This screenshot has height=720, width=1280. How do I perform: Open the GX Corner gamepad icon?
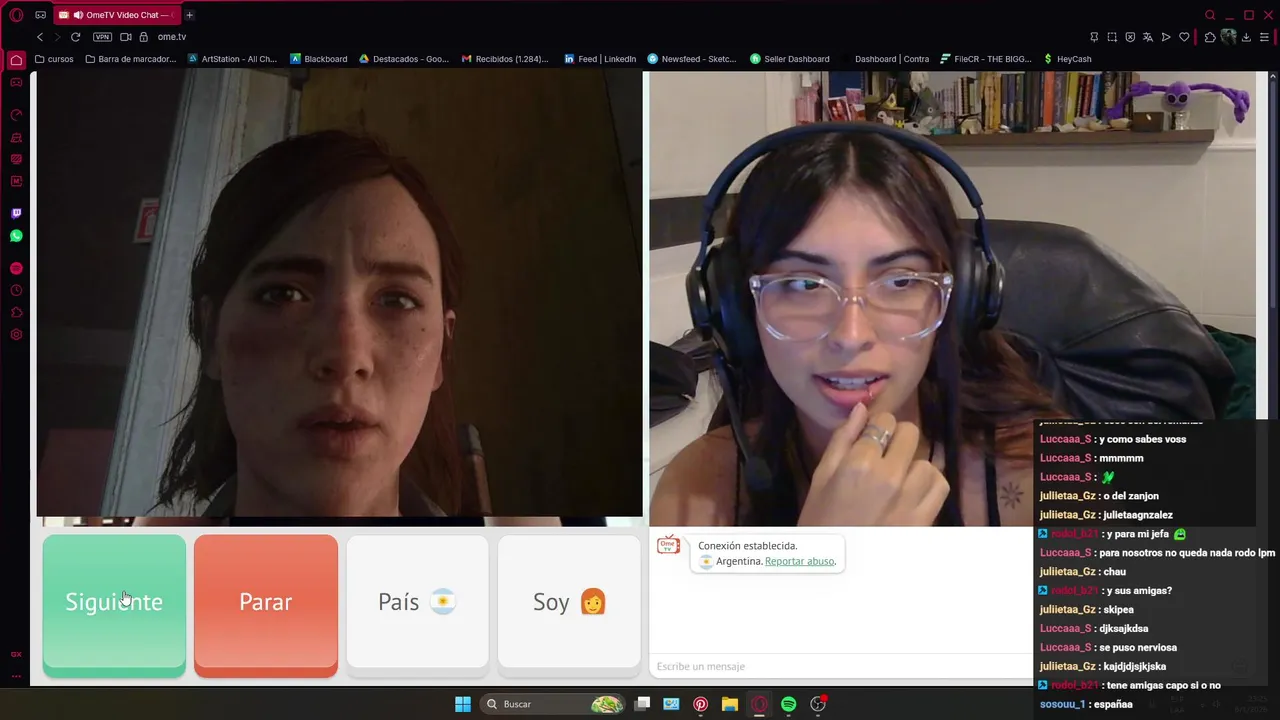click(41, 15)
